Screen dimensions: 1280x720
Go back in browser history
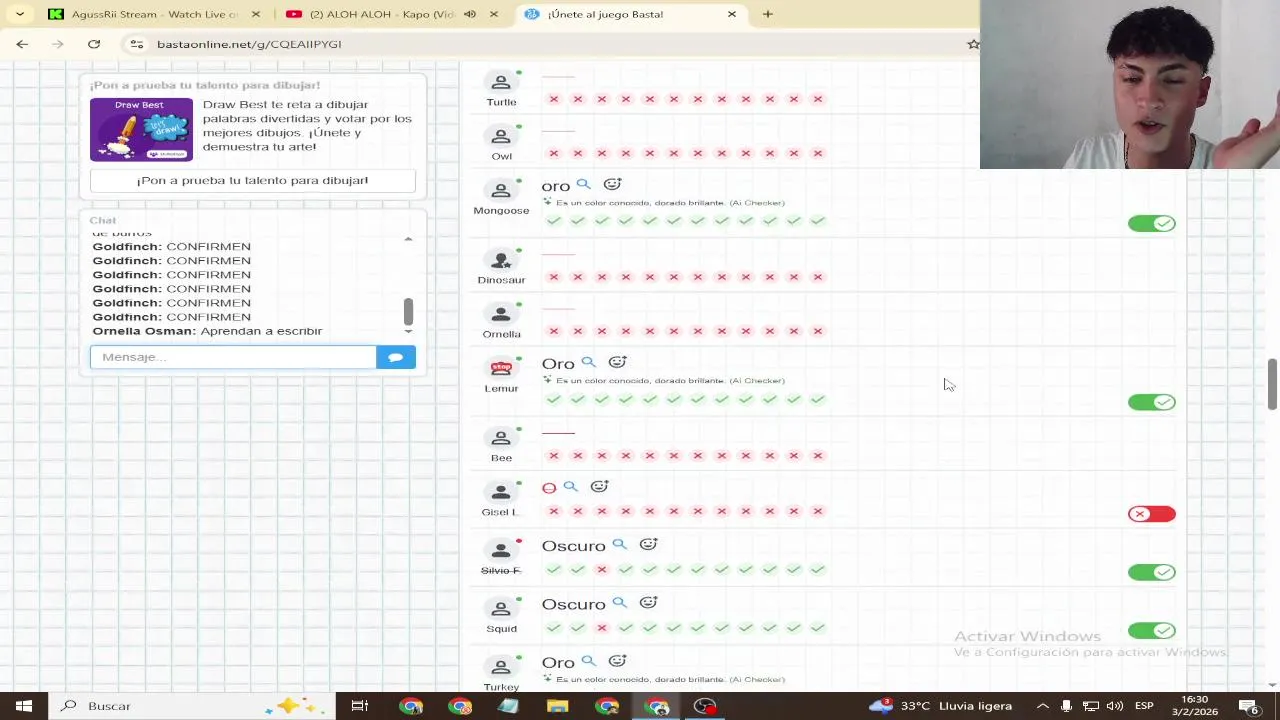[x=22, y=44]
